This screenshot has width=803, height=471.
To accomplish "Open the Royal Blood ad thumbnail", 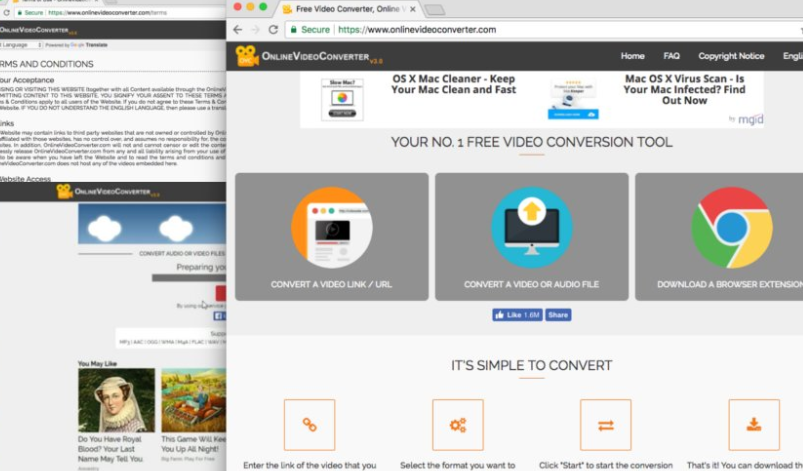I will pyautogui.click(x=116, y=400).
